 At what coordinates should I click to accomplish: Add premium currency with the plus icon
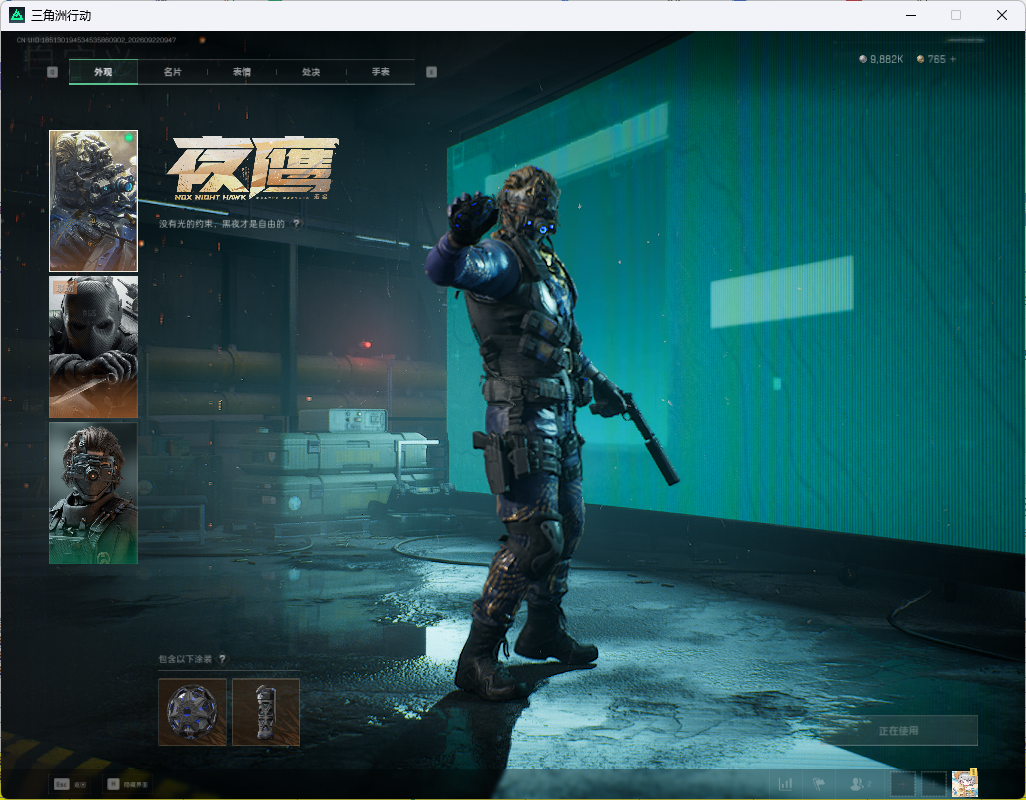tap(953, 59)
